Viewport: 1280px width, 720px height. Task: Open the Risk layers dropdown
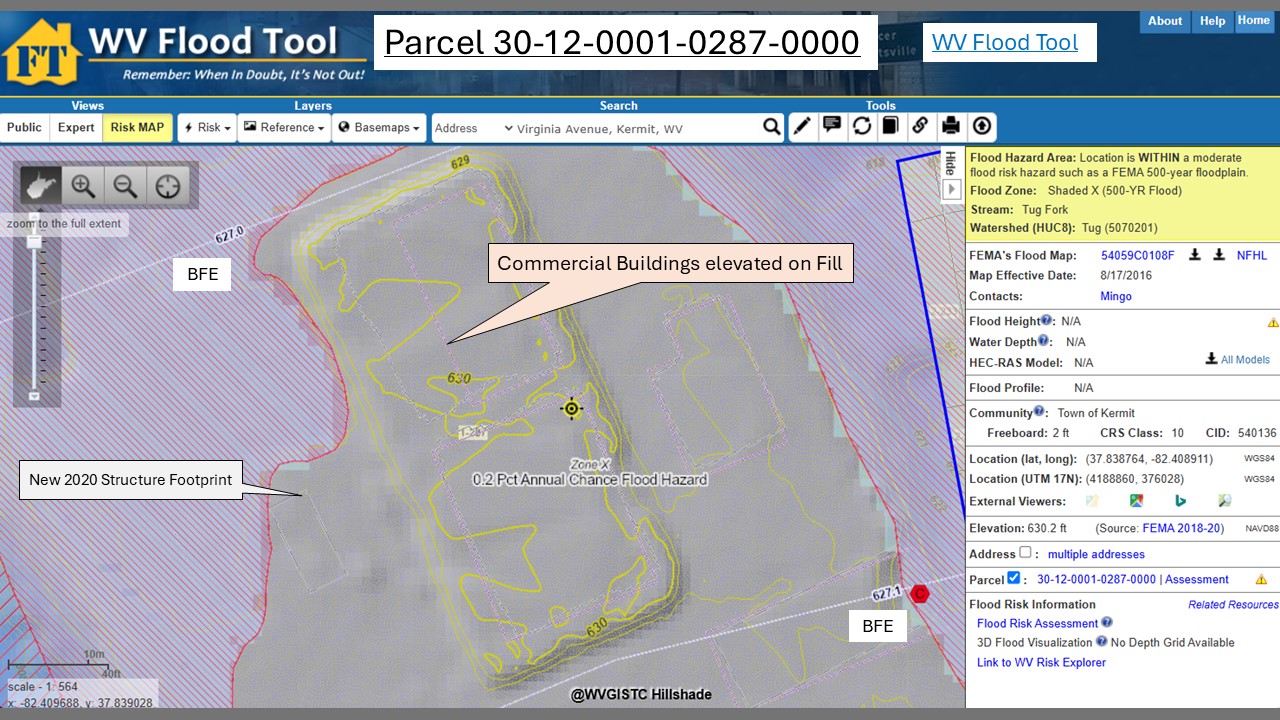[207, 128]
